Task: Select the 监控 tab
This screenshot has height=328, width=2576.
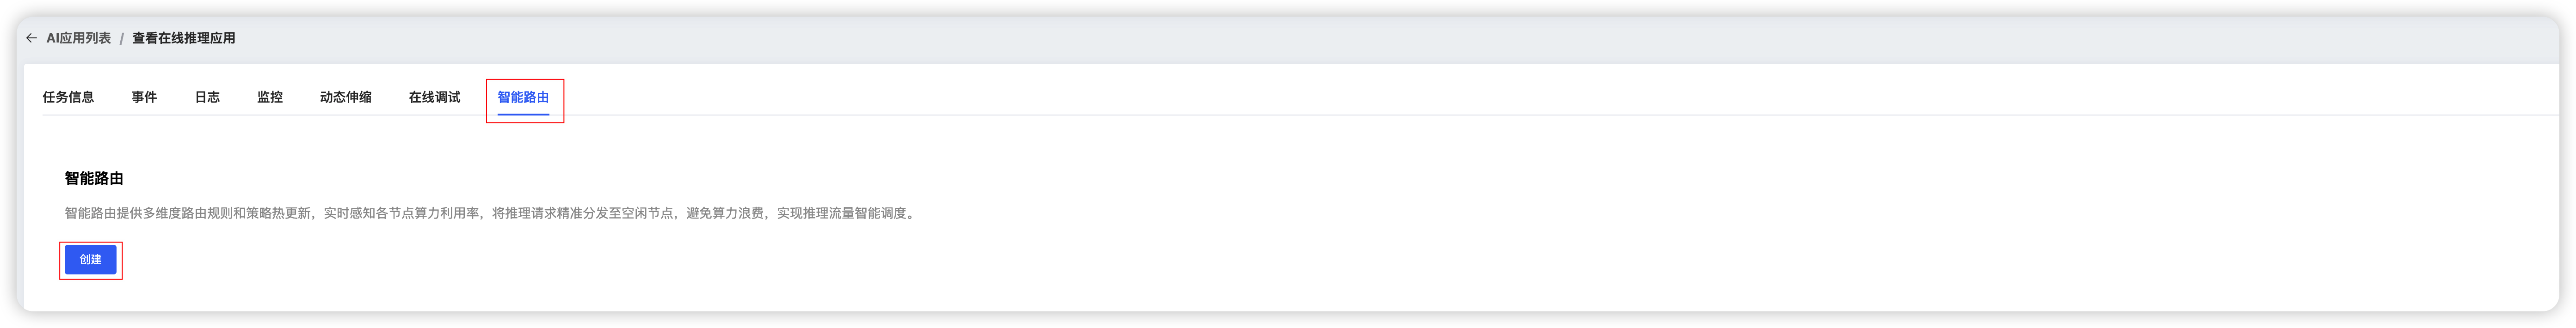Action: [270, 97]
